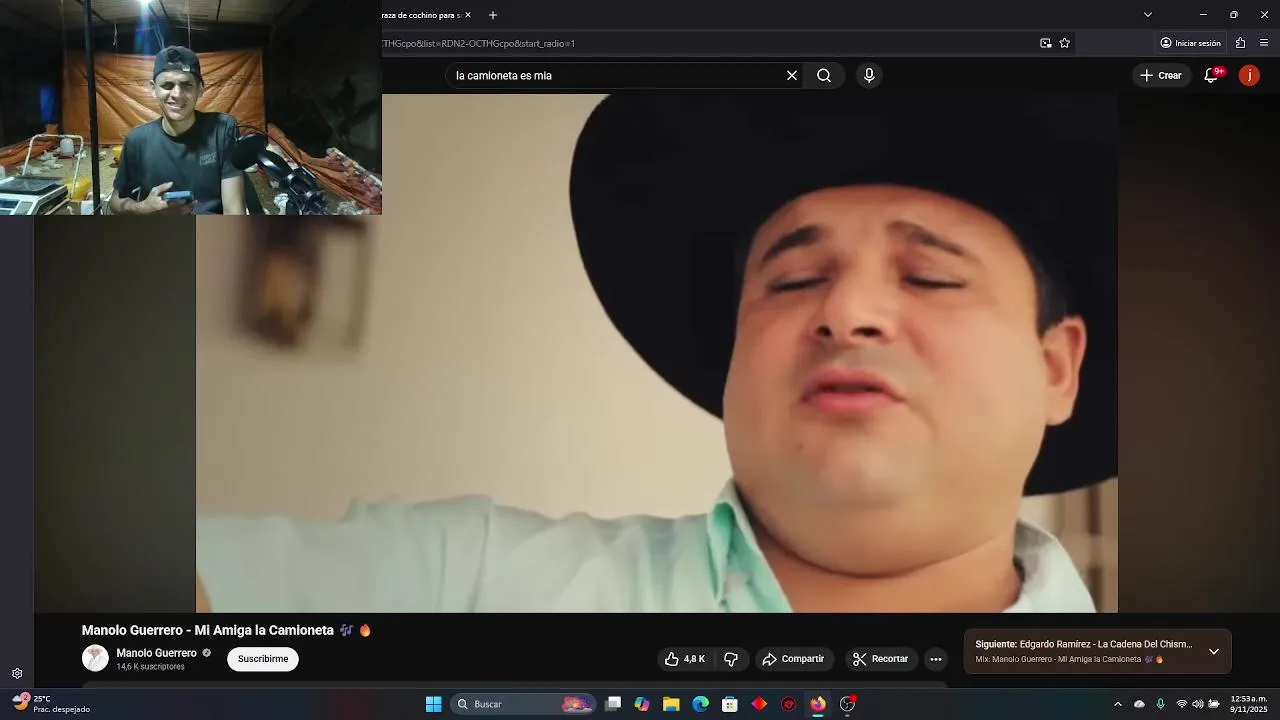This screenshot has height=720, width=1280.
Task: Pause the video by clicking the player
Action: 656,353
